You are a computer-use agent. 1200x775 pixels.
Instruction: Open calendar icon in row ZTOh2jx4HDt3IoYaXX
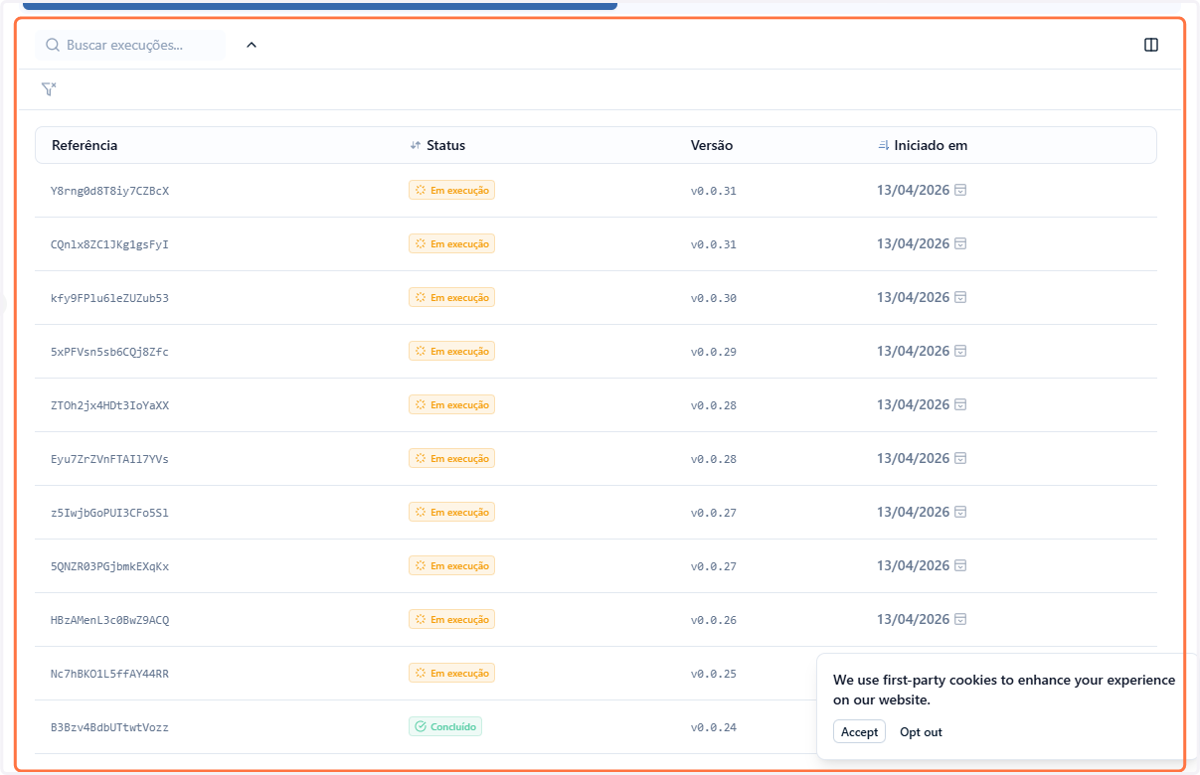(x=961, y=405)
